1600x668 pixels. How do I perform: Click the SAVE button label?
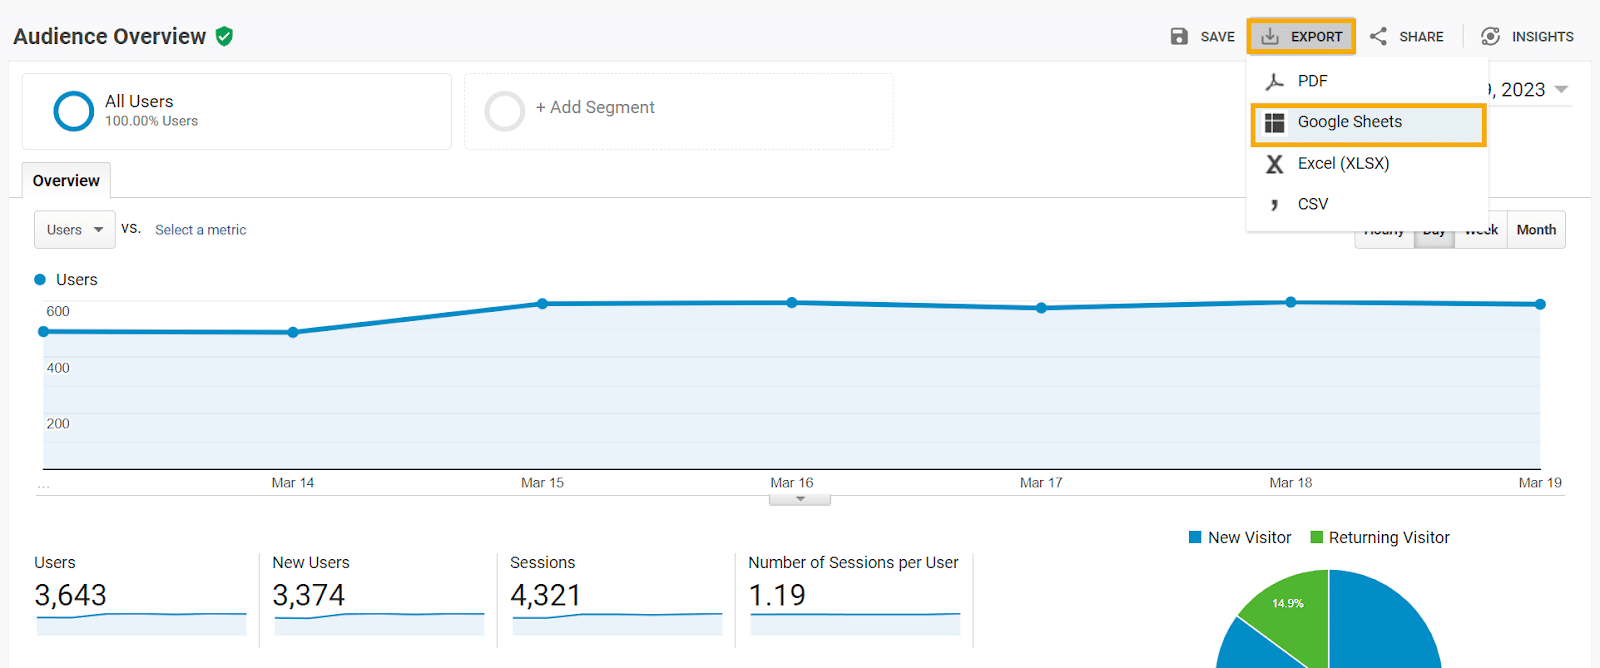1217,37
